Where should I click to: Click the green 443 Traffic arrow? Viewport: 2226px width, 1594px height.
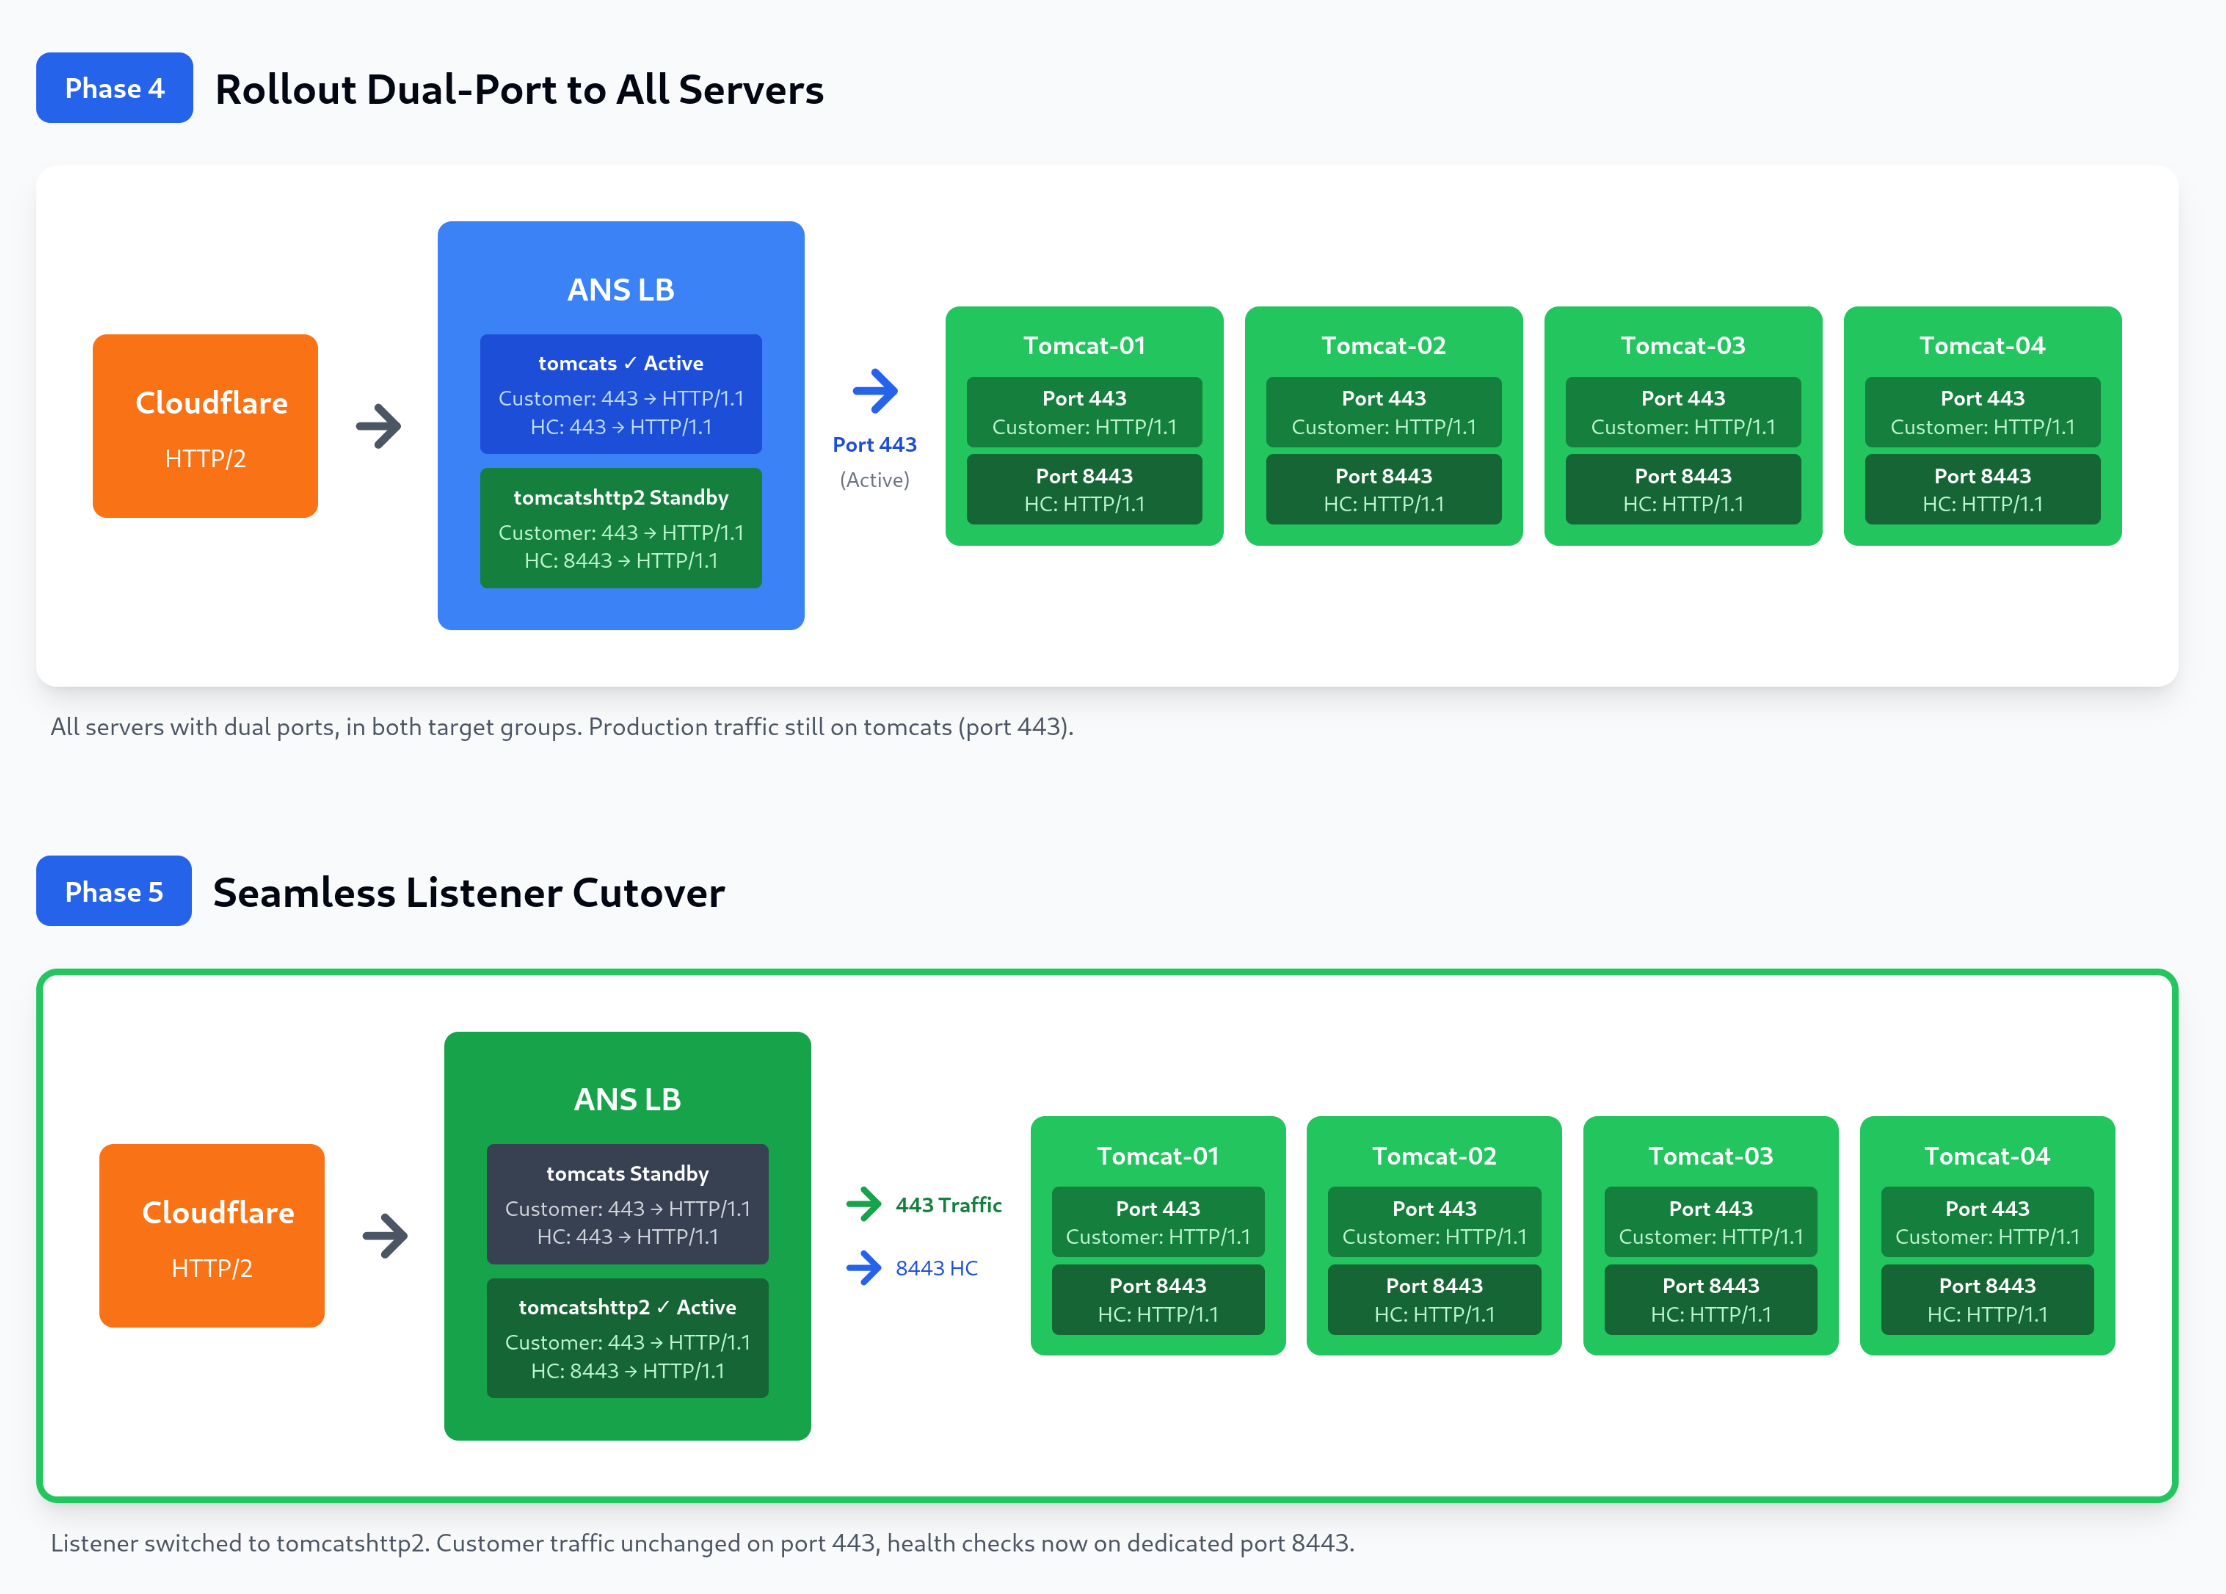[863, 1204]
